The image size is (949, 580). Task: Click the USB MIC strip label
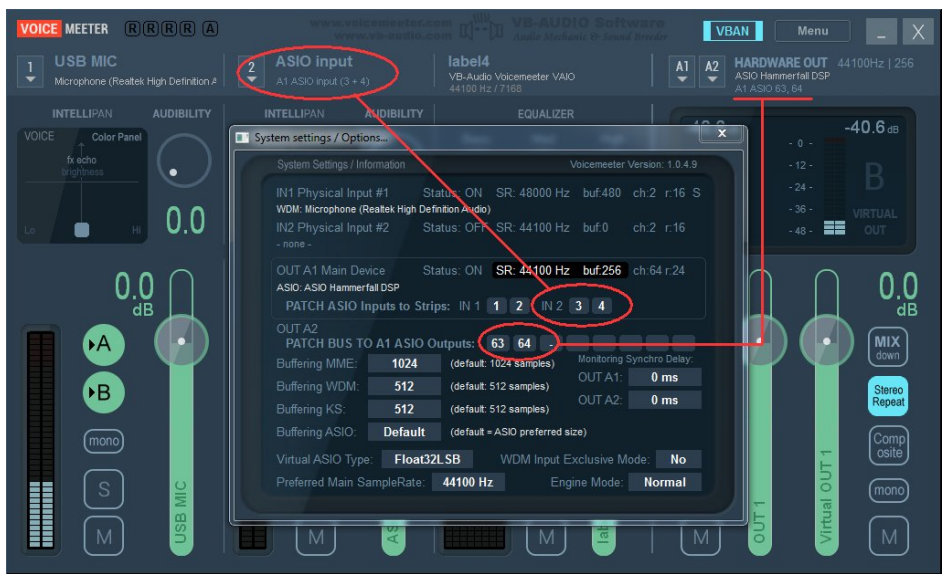85,62
